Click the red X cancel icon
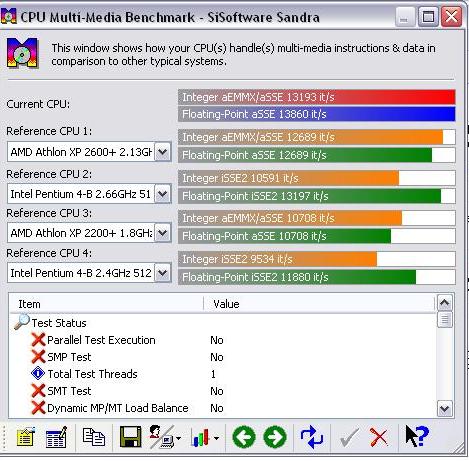The width and height of the screenshot is (469, 461). [379, 437]
